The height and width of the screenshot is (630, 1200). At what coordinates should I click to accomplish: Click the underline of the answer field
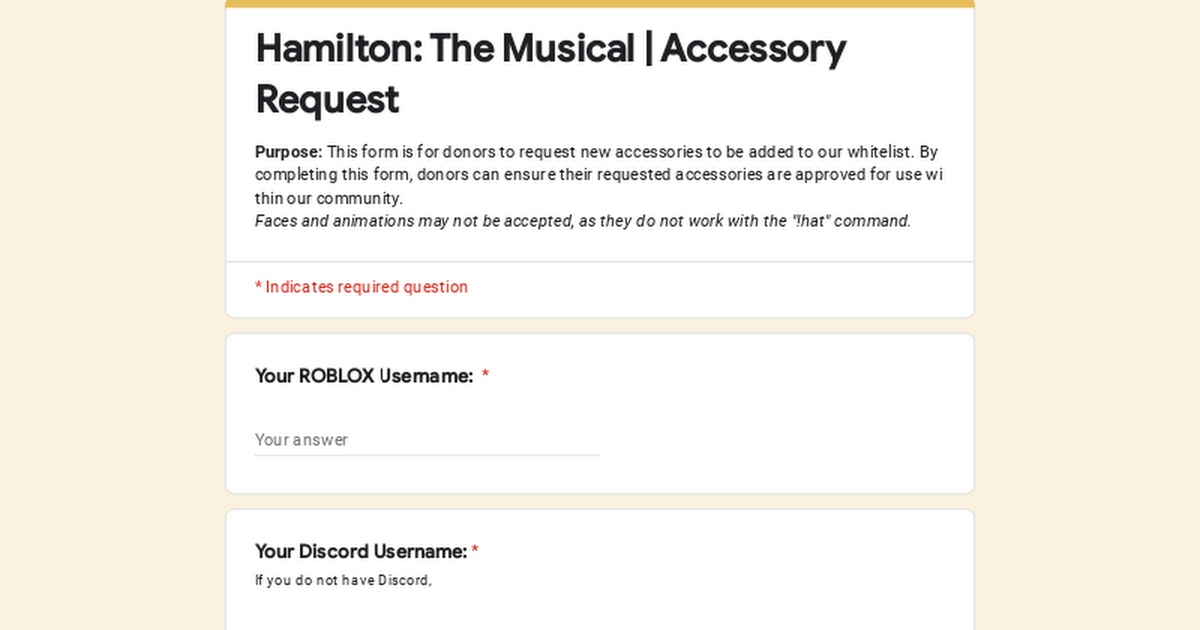[x=427, y=456]
